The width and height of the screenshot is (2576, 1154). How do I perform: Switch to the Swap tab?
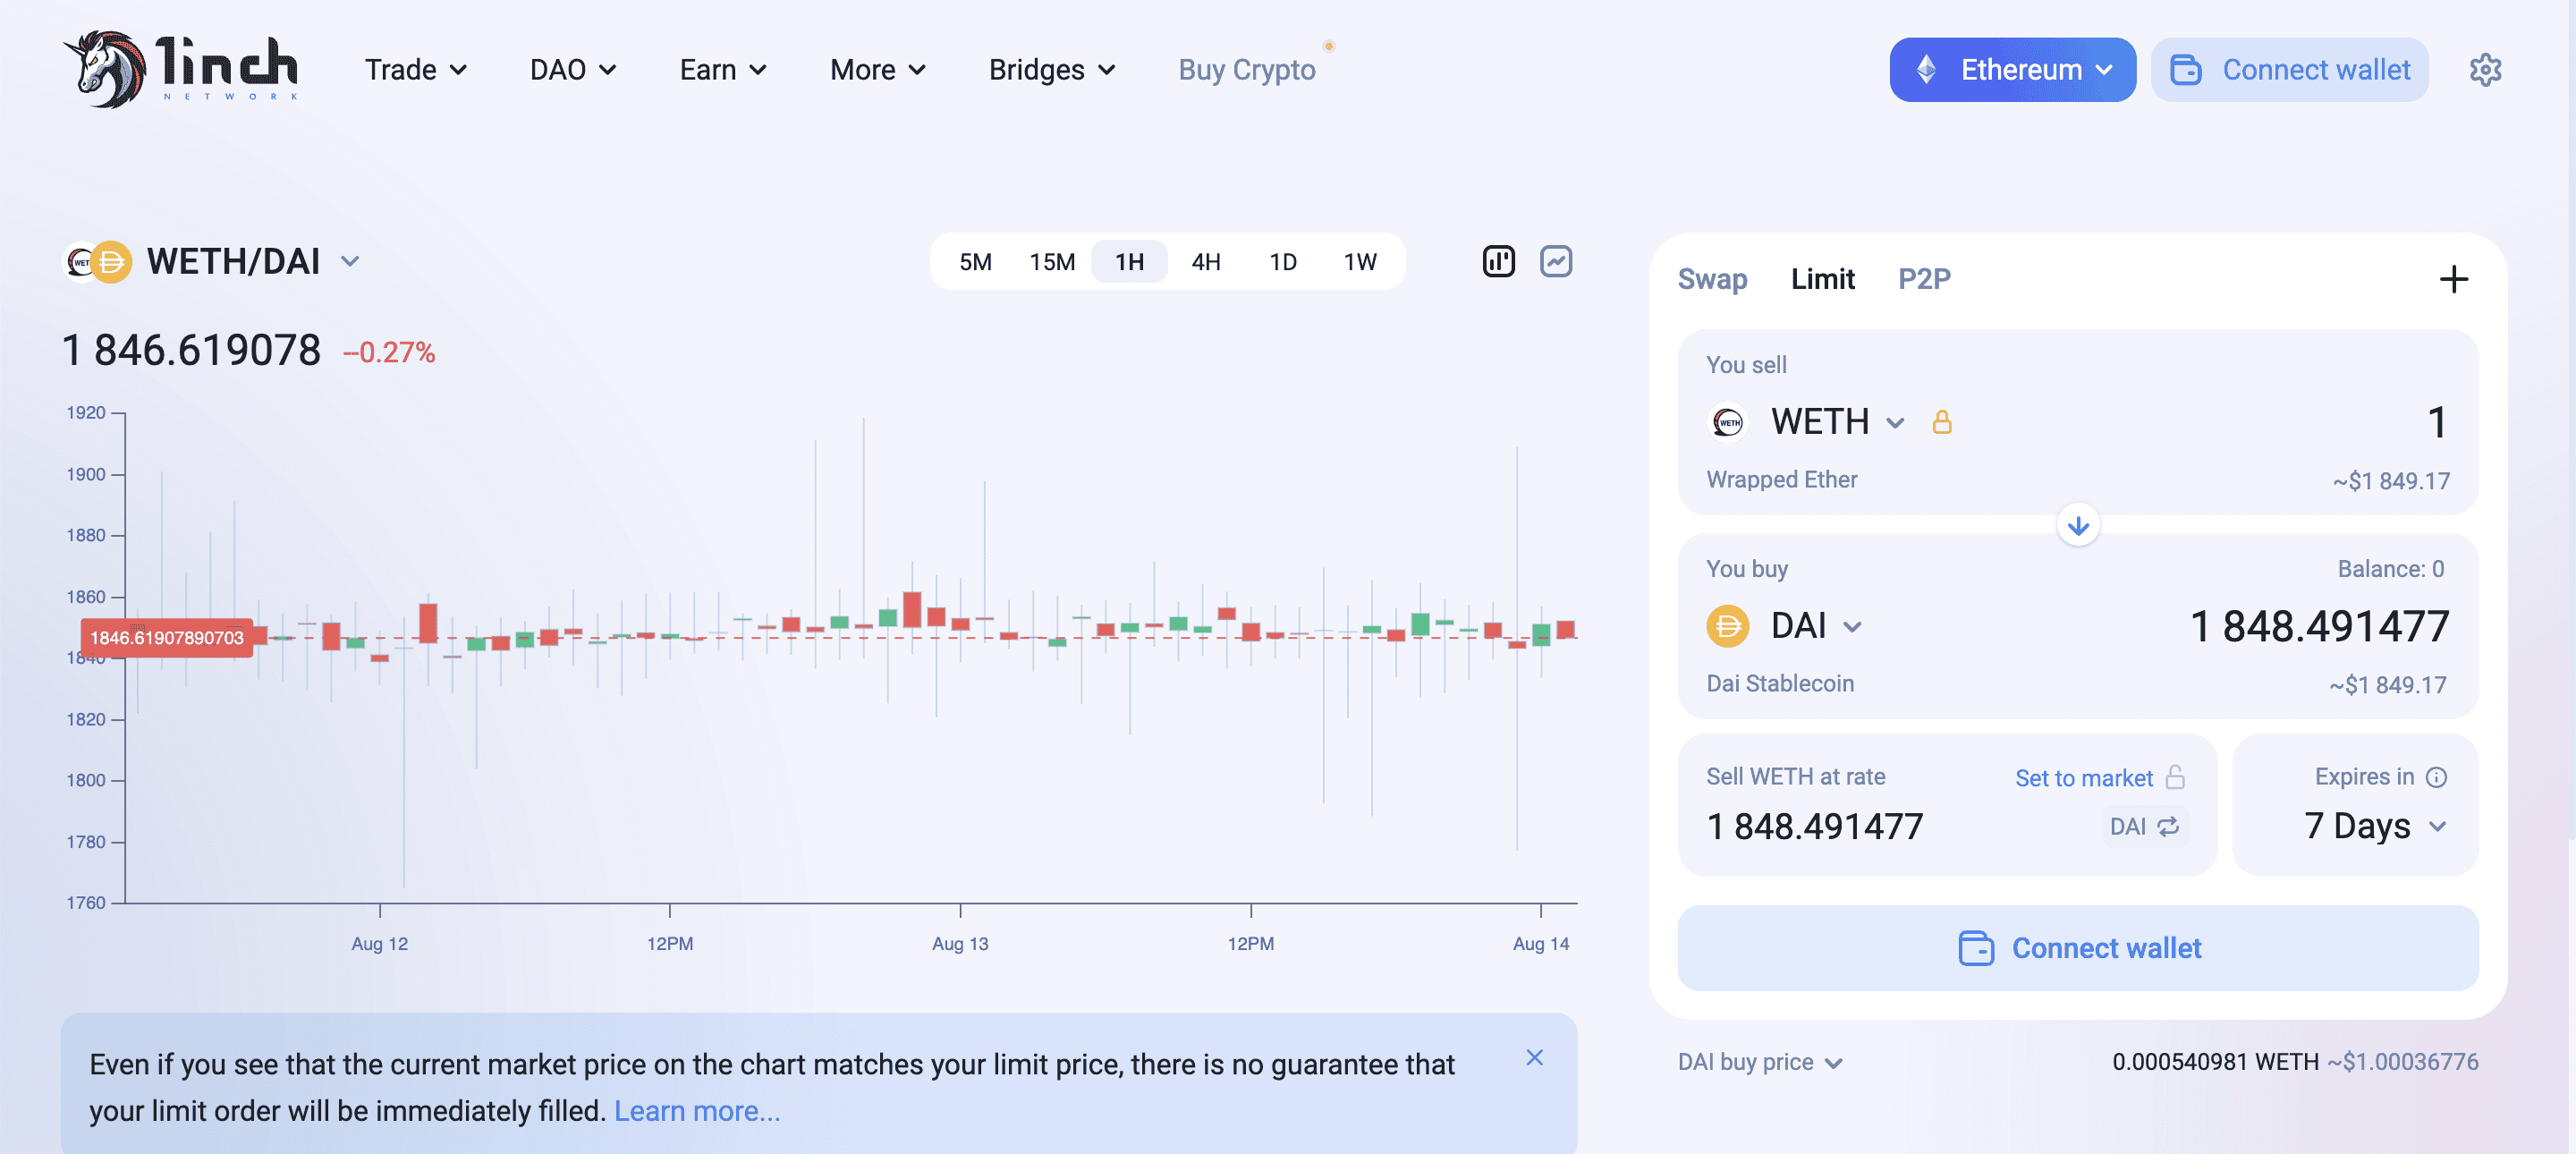(1712, 279)
